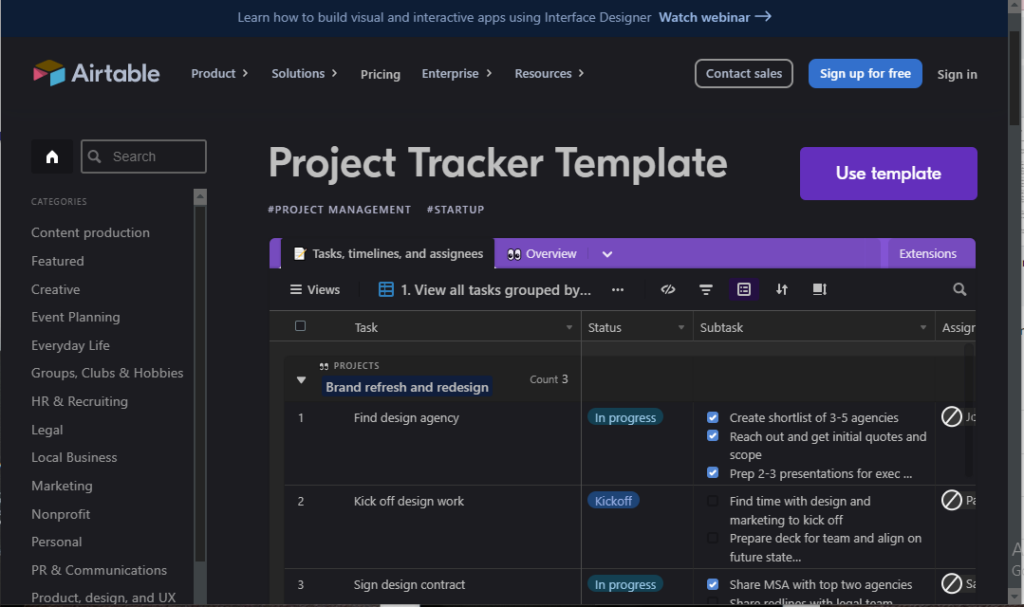
Task: Open the Product menu in the navigation
Action: [x=219, y=73]
